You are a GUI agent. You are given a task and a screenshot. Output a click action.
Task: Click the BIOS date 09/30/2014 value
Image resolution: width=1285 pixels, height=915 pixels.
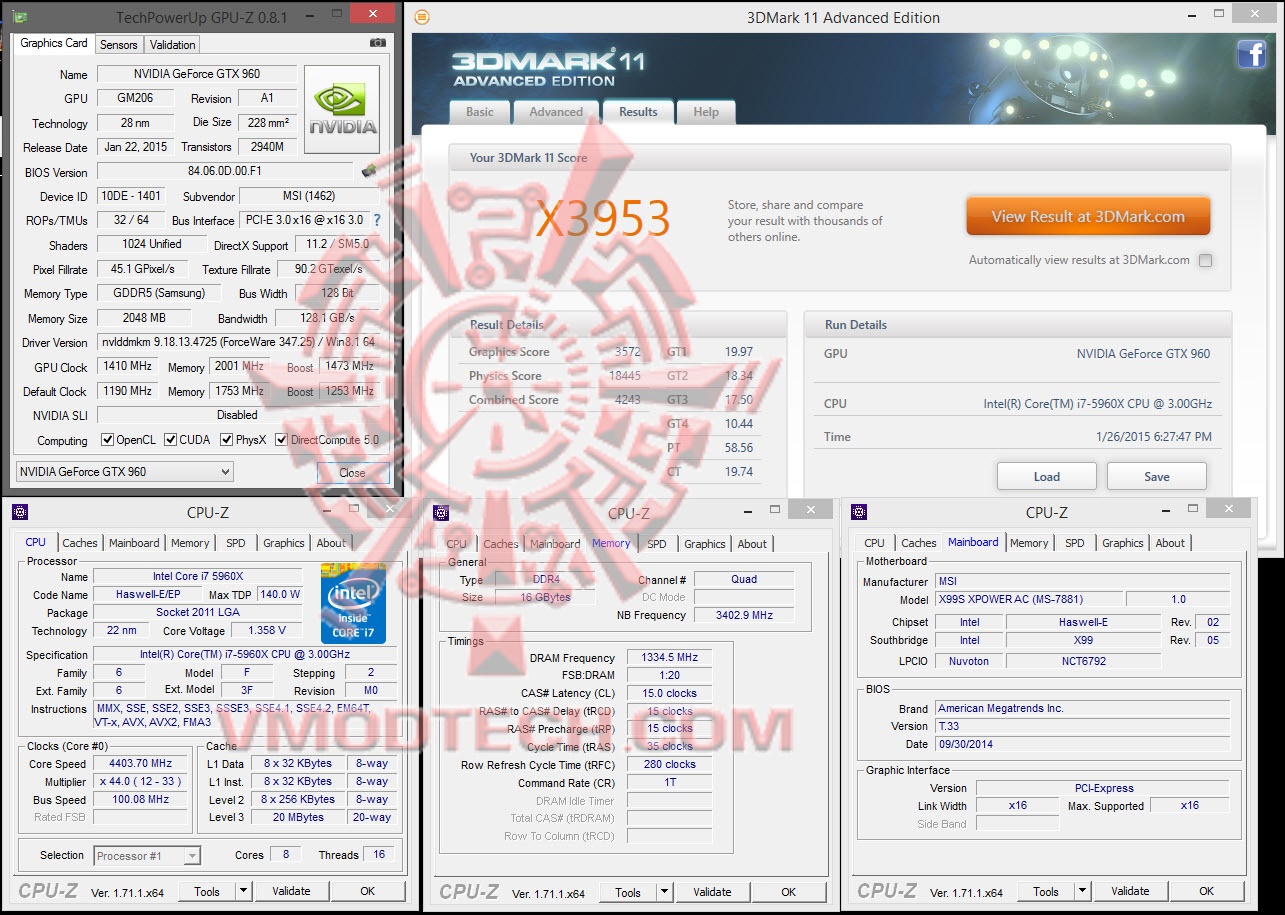coord(1083,744)
